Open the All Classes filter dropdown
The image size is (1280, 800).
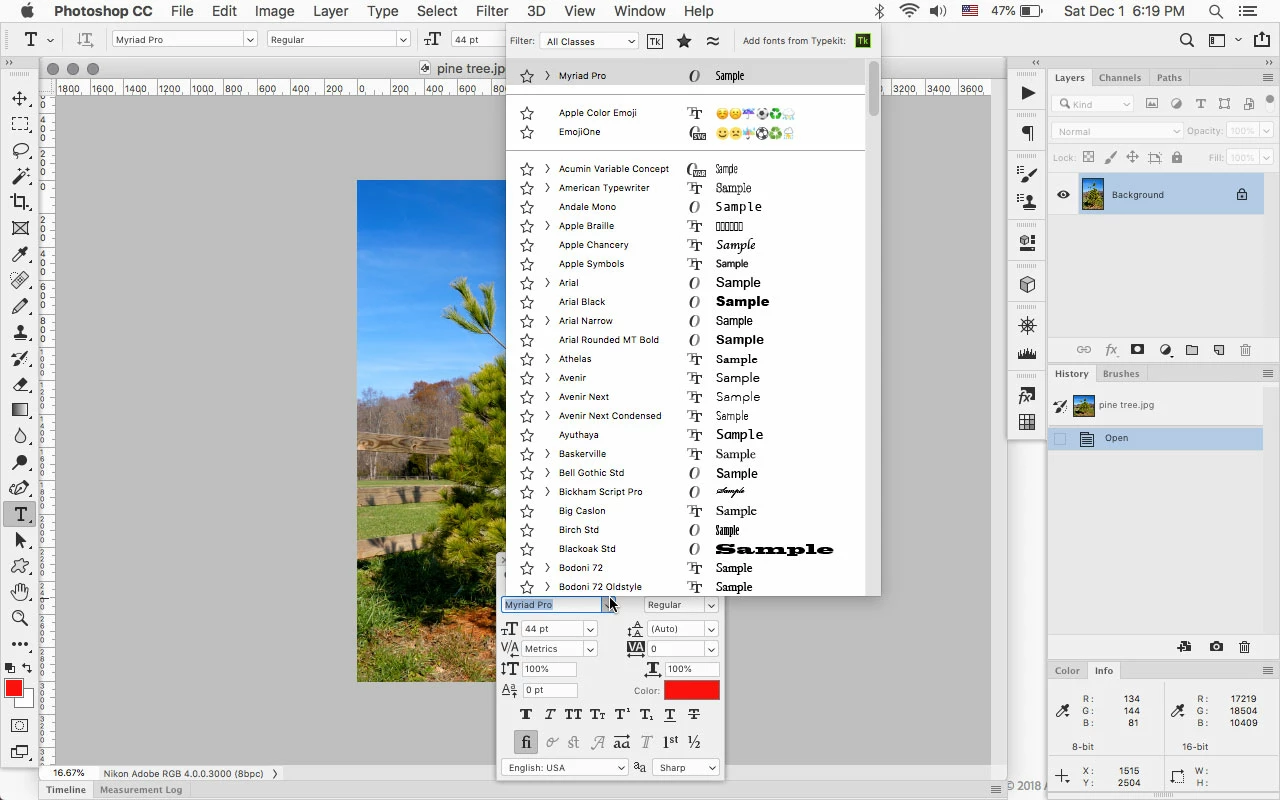pyautogui.click(x=589, y=41)
